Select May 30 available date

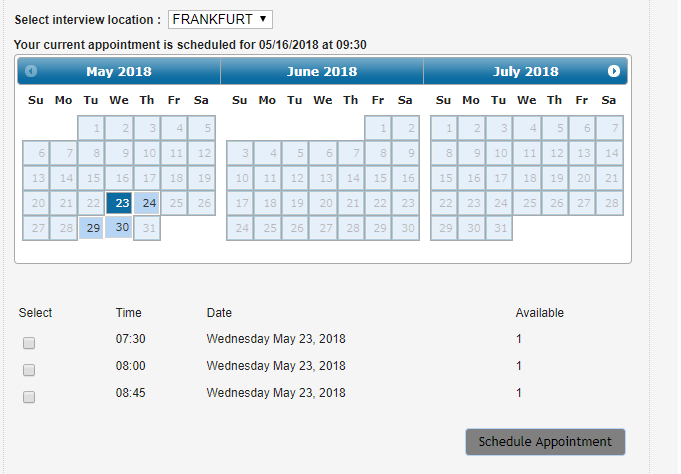click(119, 228)
